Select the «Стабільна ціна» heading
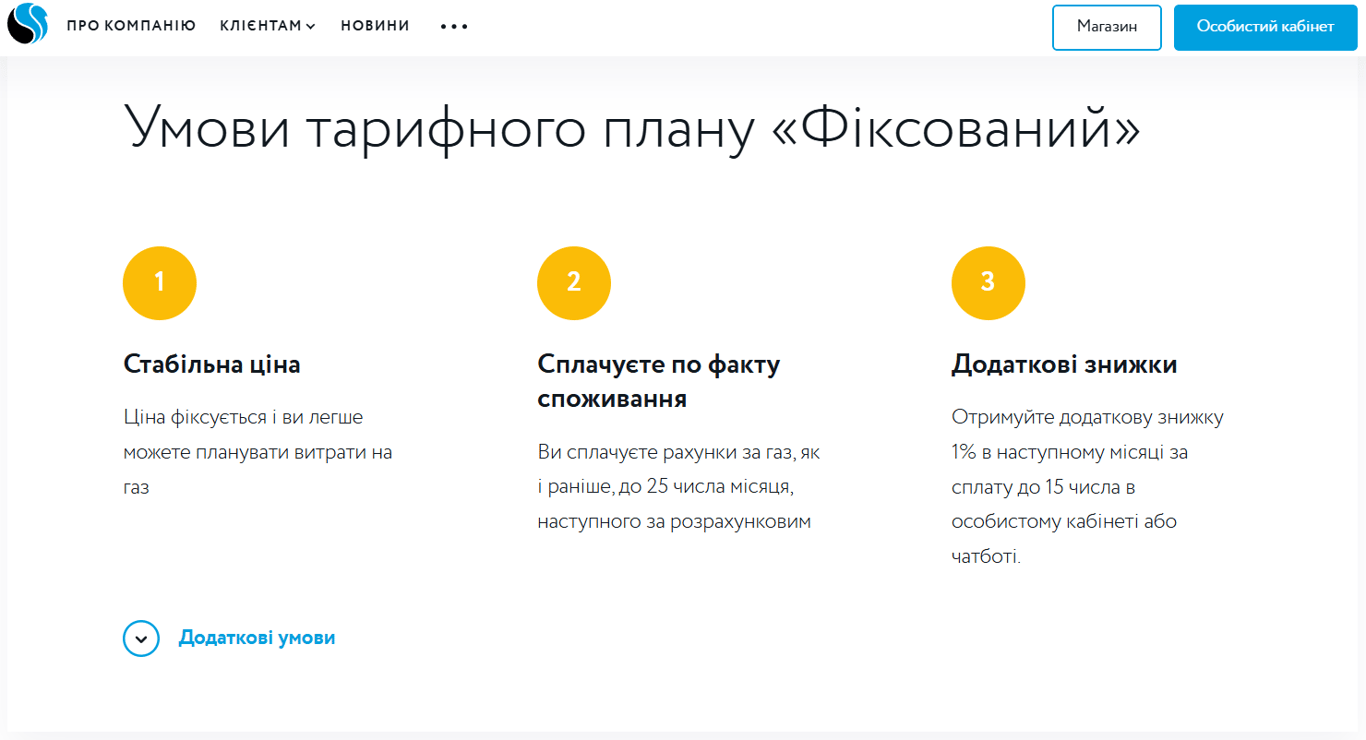This screenshot has width=1366, height=740. click(x=212, y=364)
